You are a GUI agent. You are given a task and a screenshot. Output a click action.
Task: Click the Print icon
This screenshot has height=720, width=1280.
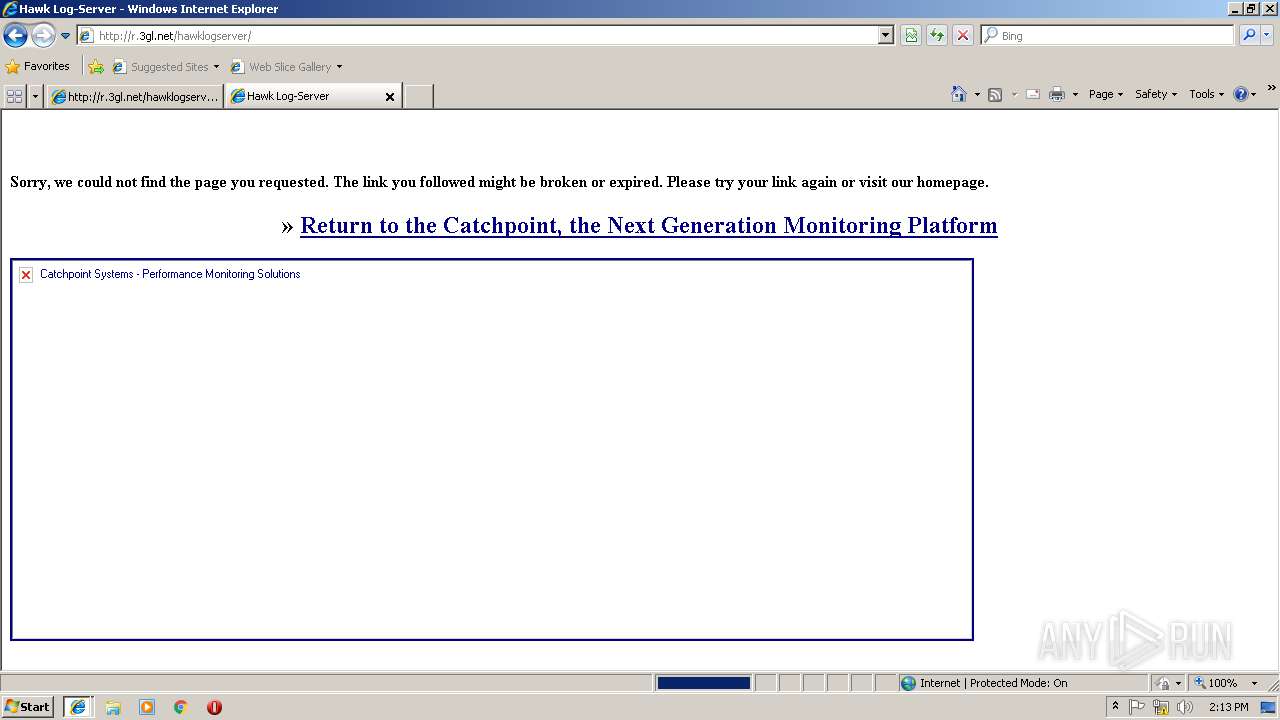click(1057, 94)
